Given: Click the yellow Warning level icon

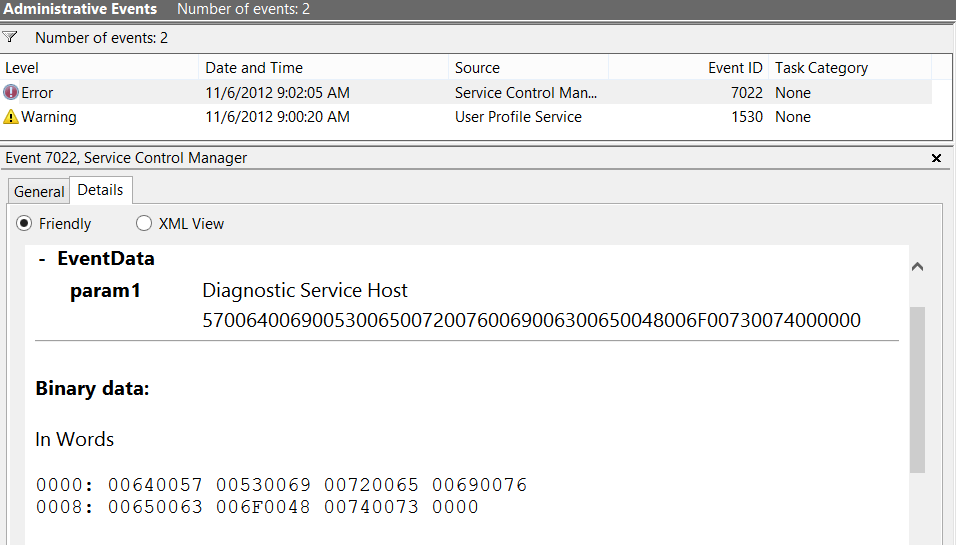Looking at the screenshot, I should (x=11, y=117).
